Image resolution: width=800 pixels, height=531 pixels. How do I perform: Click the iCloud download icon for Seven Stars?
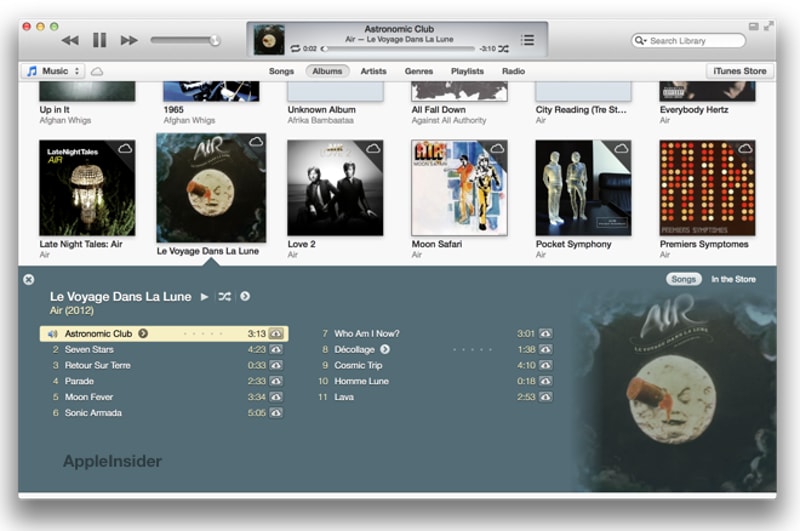tap(276, 349)
